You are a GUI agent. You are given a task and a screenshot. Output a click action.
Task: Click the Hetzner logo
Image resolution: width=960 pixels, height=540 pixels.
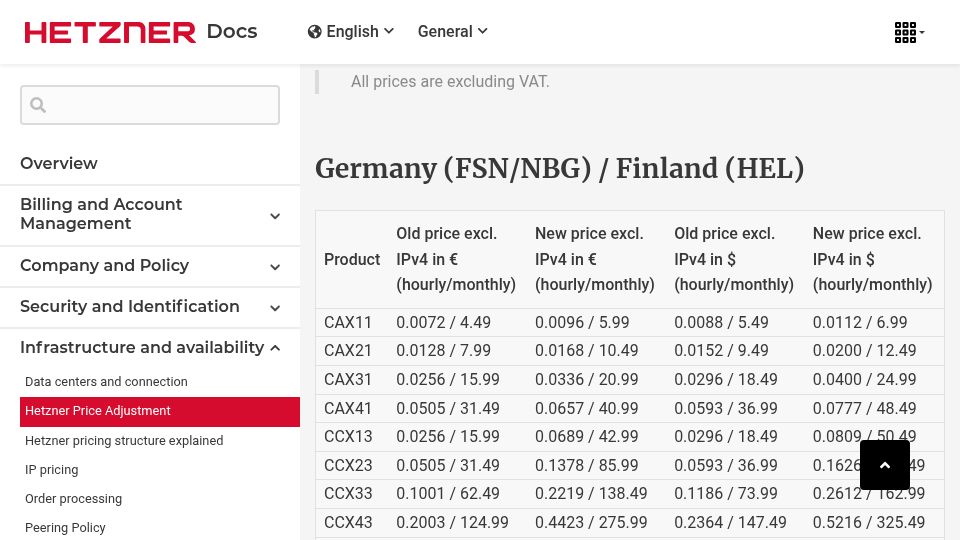[110, 32]
